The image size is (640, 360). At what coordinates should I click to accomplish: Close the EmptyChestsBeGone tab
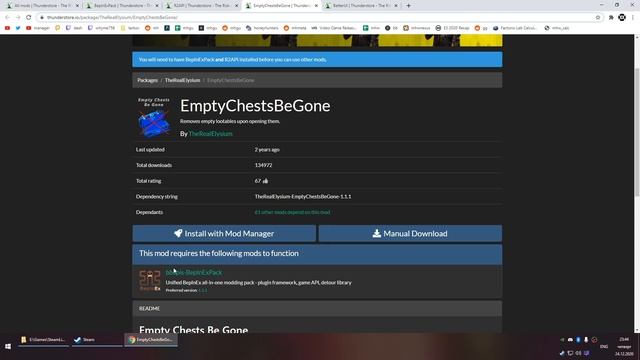click(316, 6)
